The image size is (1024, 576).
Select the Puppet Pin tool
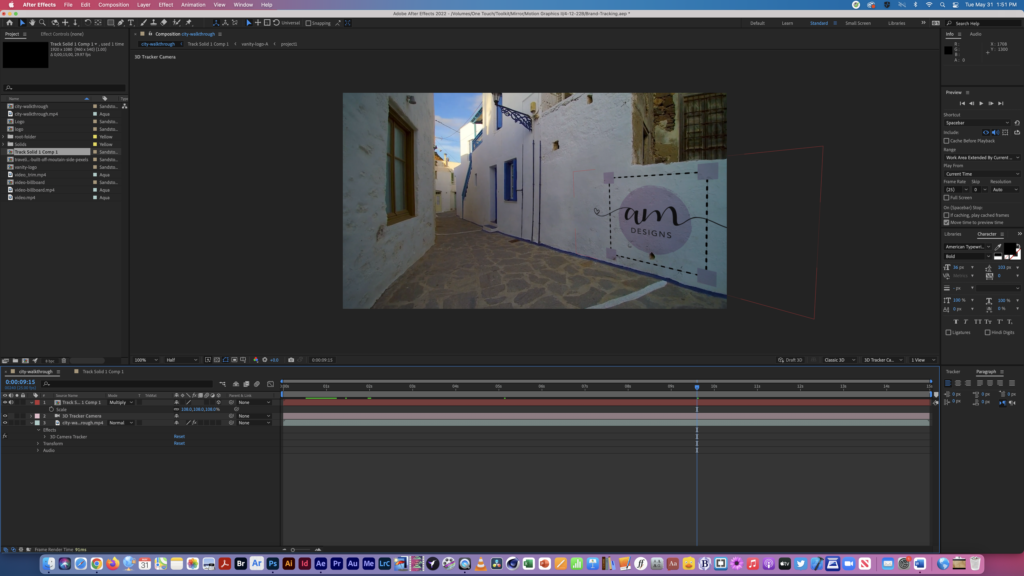[x=189, y=23]
